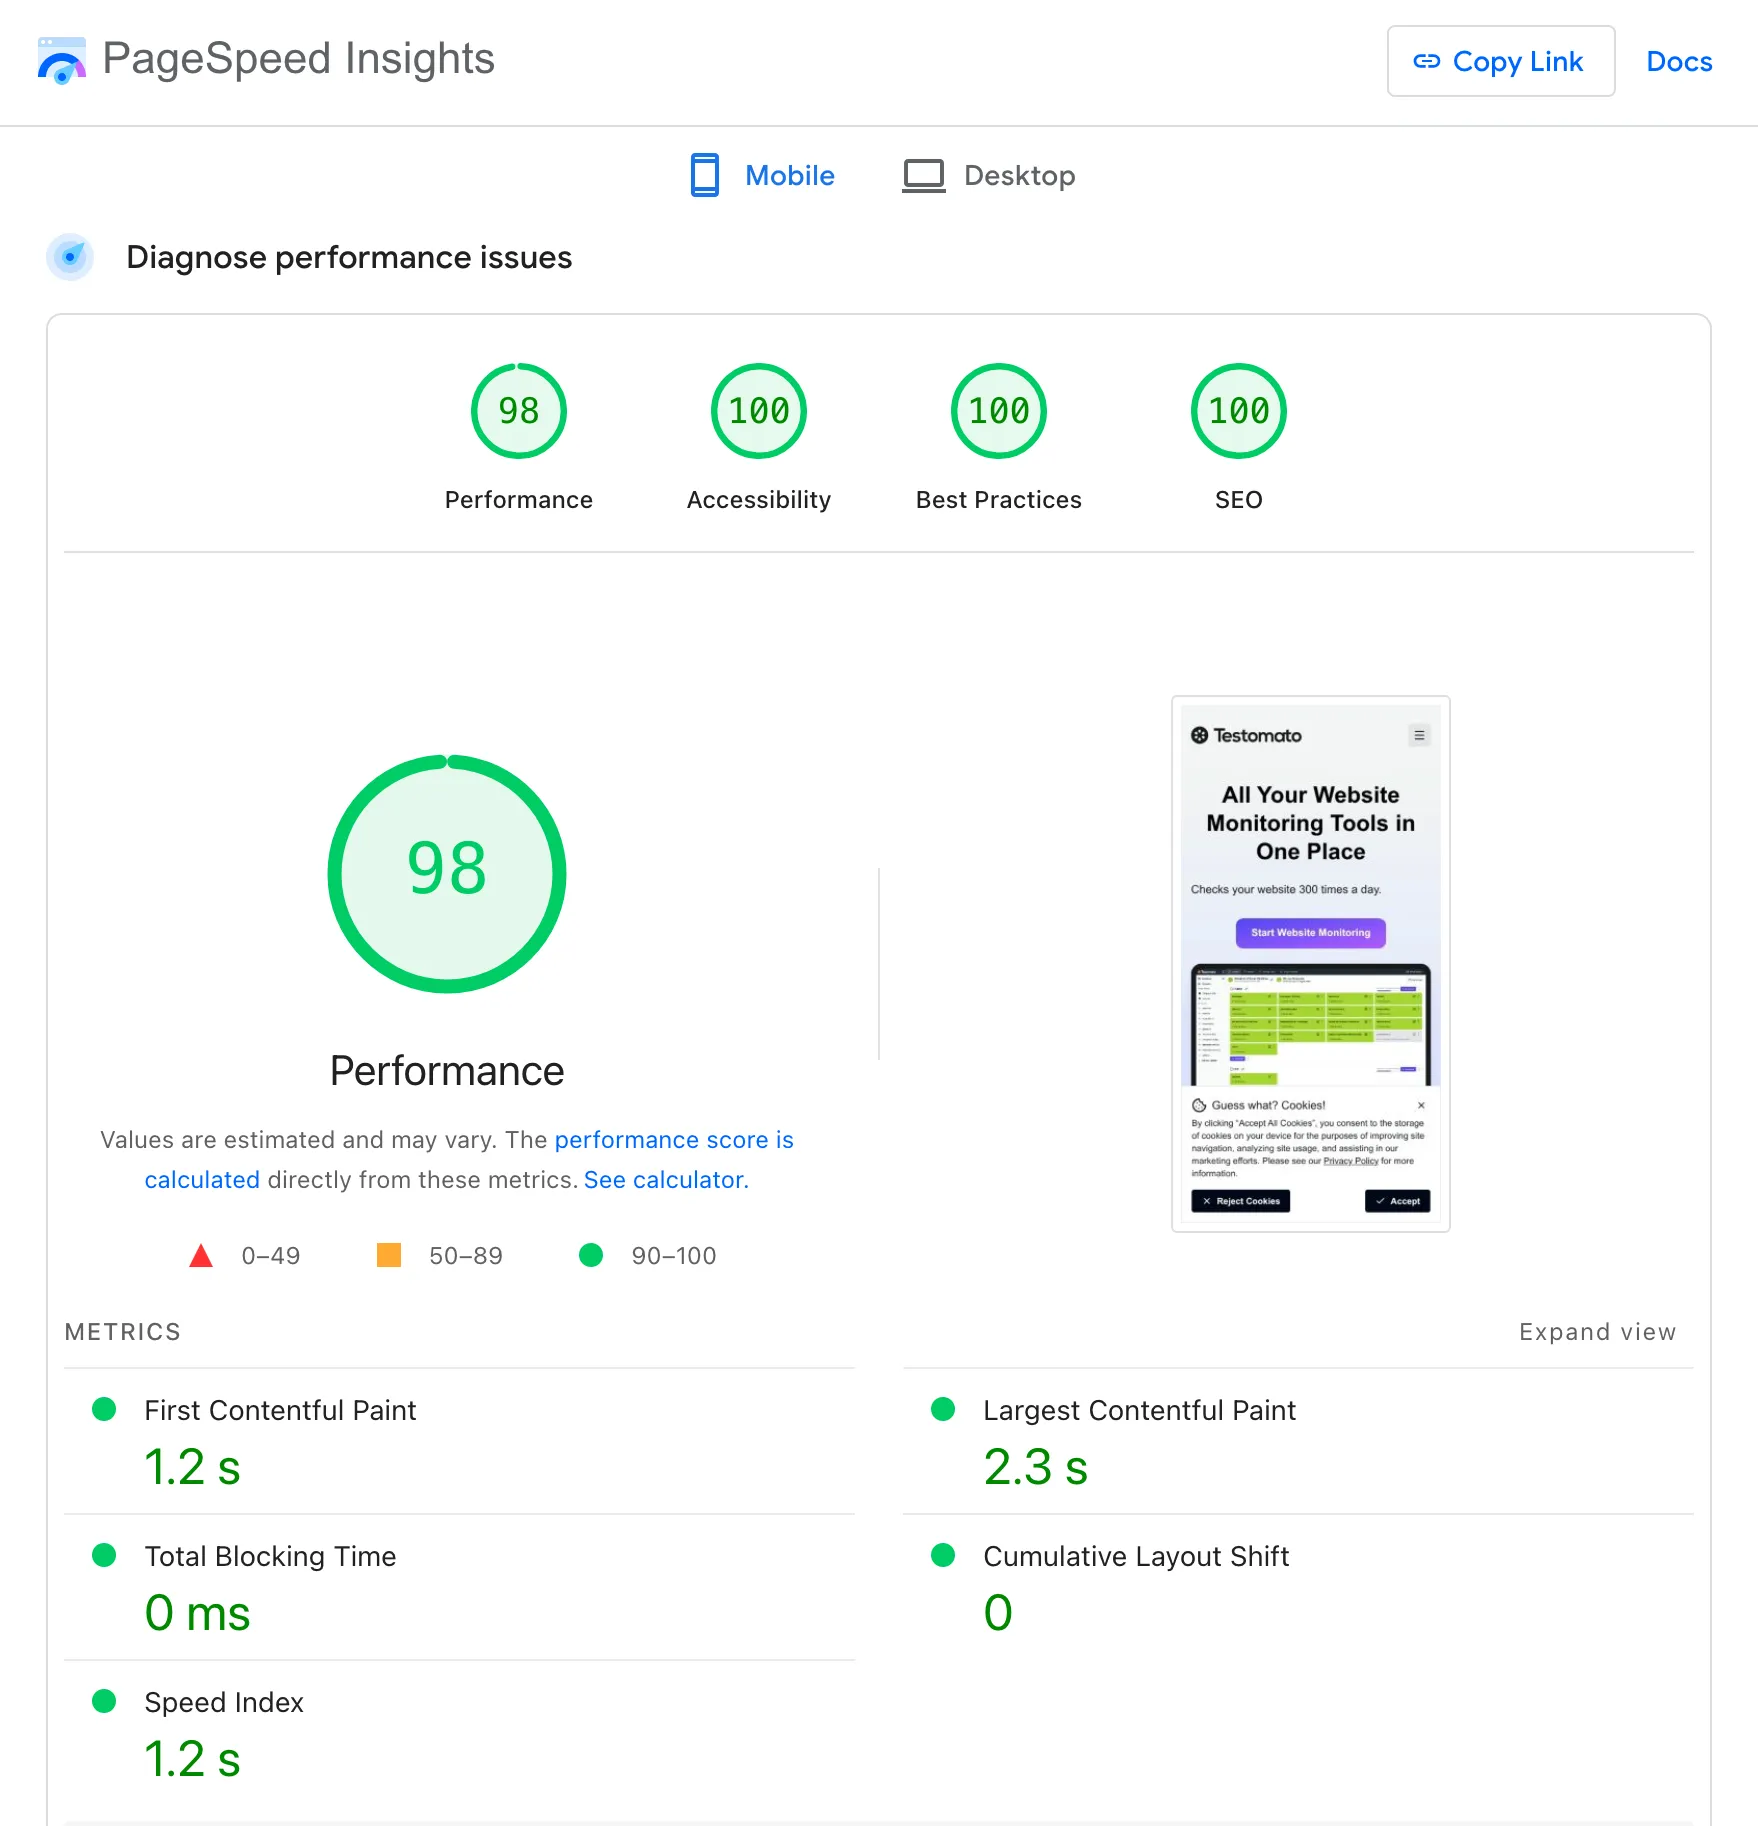Image resolution: width=1758 pixels, height=1826 pixels.
Task: Switch to the Desktop tab
Action: (1019, 175)
